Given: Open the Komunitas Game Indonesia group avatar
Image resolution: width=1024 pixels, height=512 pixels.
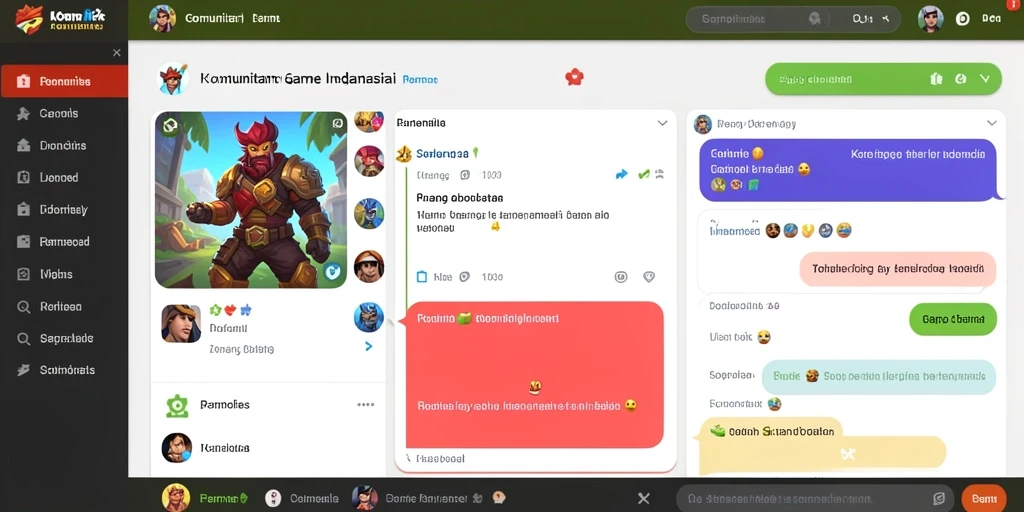Looking at the screenshot, I should pos(173,79).
